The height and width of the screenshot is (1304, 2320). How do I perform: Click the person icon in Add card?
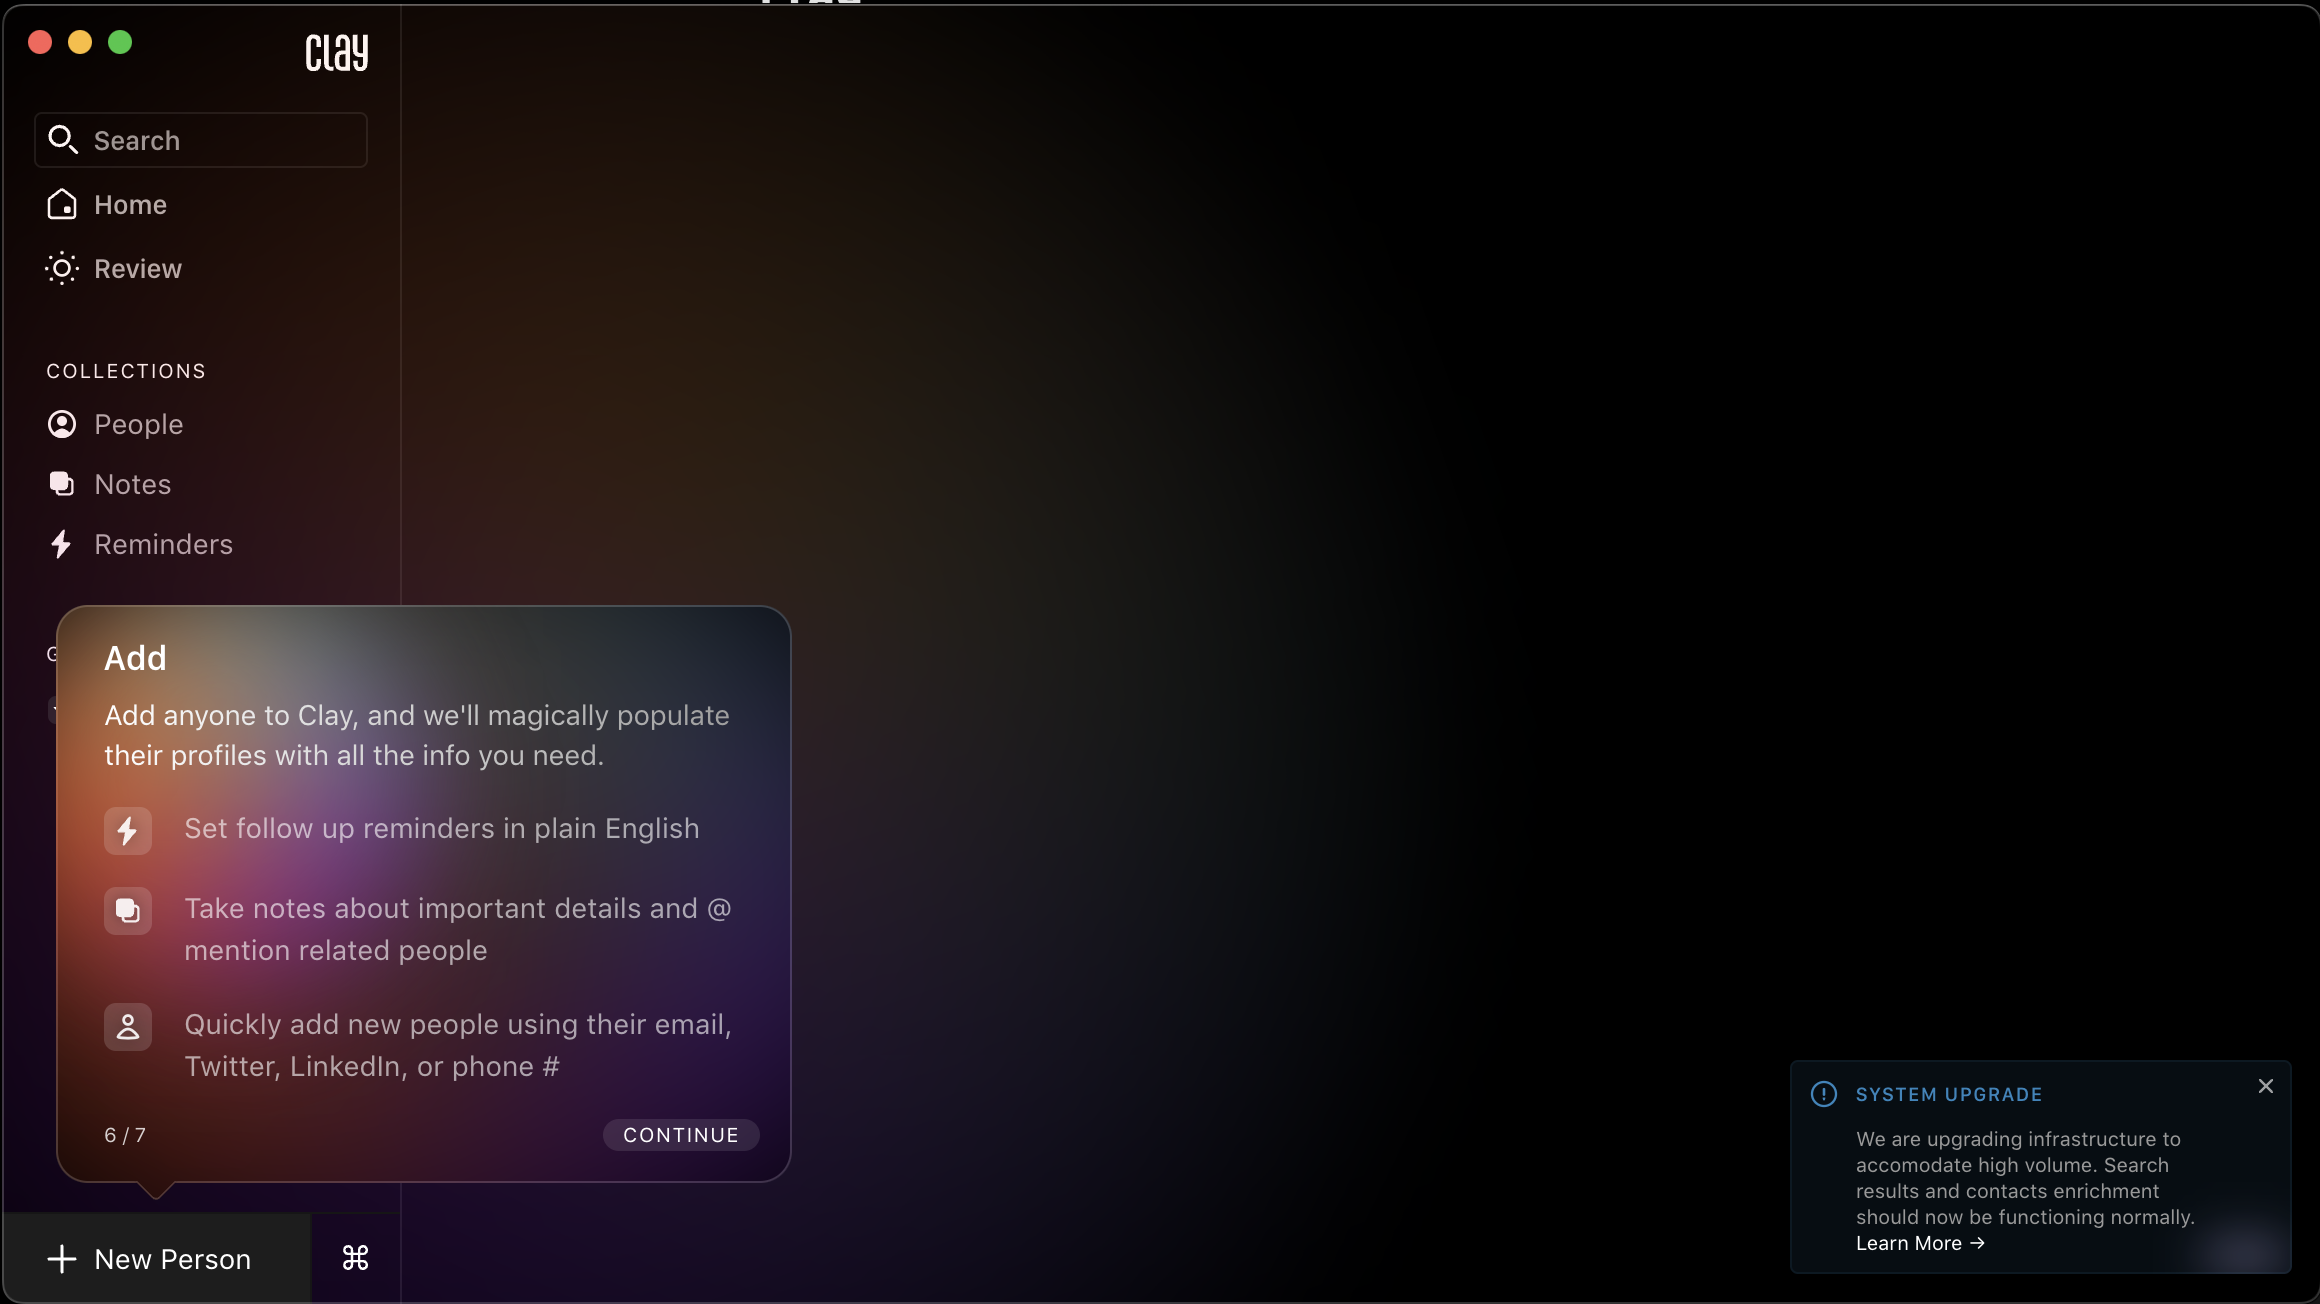click(x=128, y=1027)
